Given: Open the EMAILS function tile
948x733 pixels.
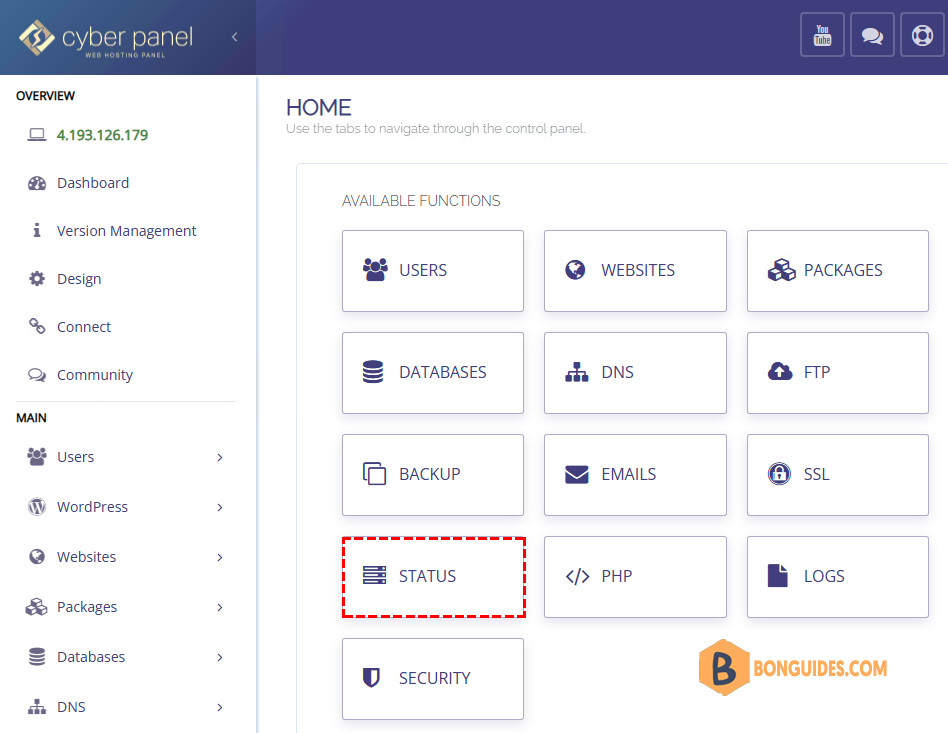Looking at the screenshot, I should (635, 475).
